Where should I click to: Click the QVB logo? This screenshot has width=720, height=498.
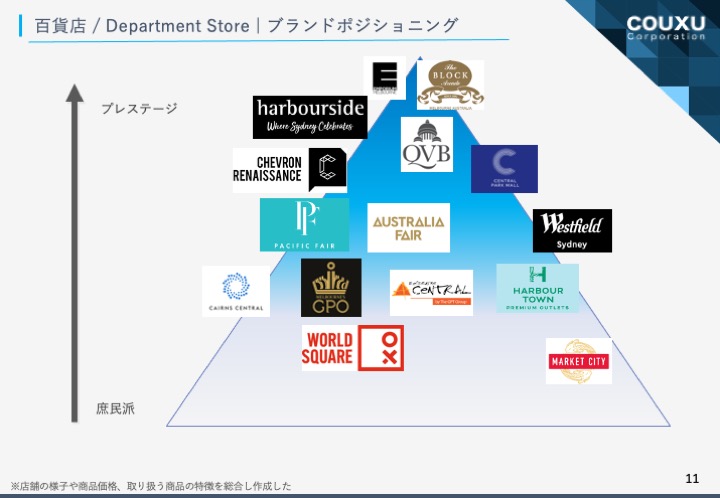(427, 144)
